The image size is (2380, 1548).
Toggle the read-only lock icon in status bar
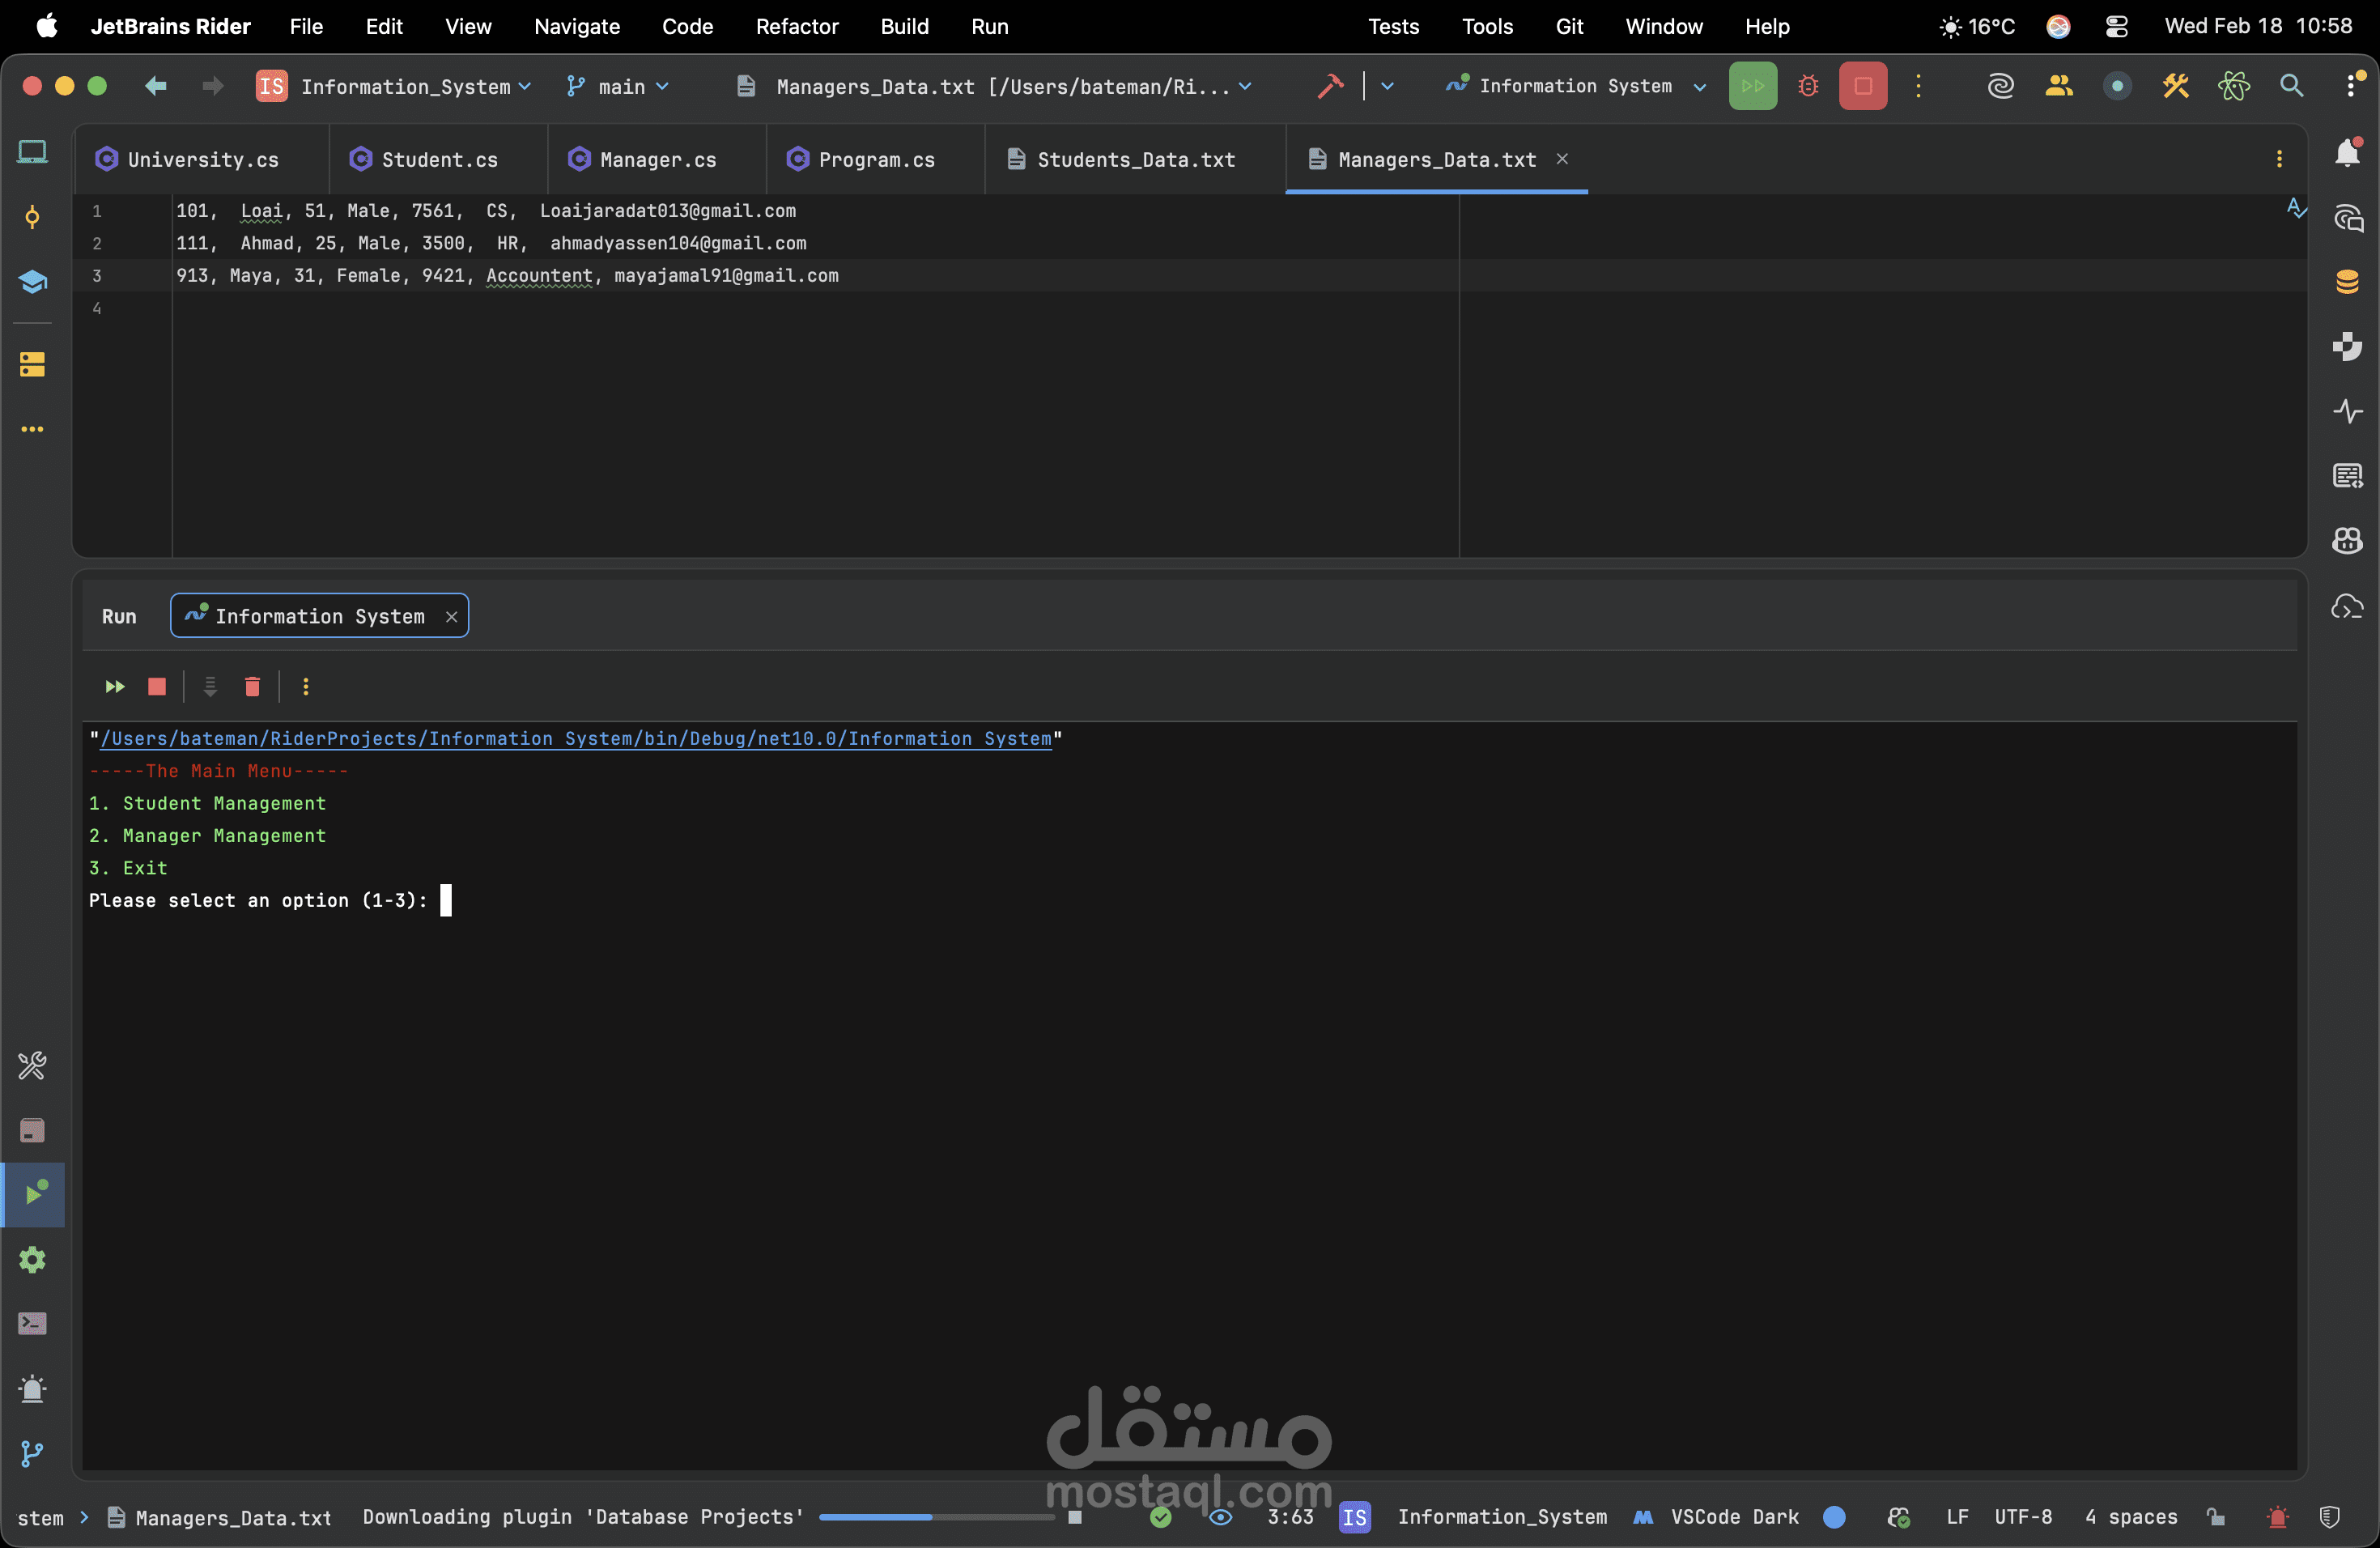pos(2217,1517)
